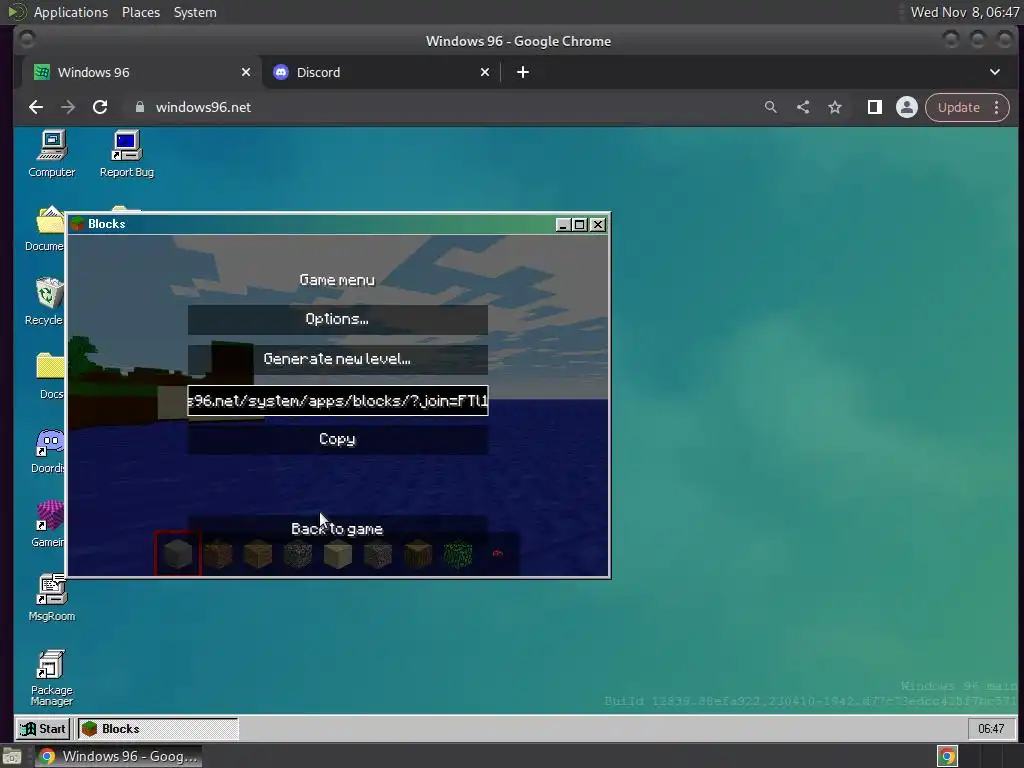
Task: Switch to the Discord tab
Action: [x=382, y=72]
